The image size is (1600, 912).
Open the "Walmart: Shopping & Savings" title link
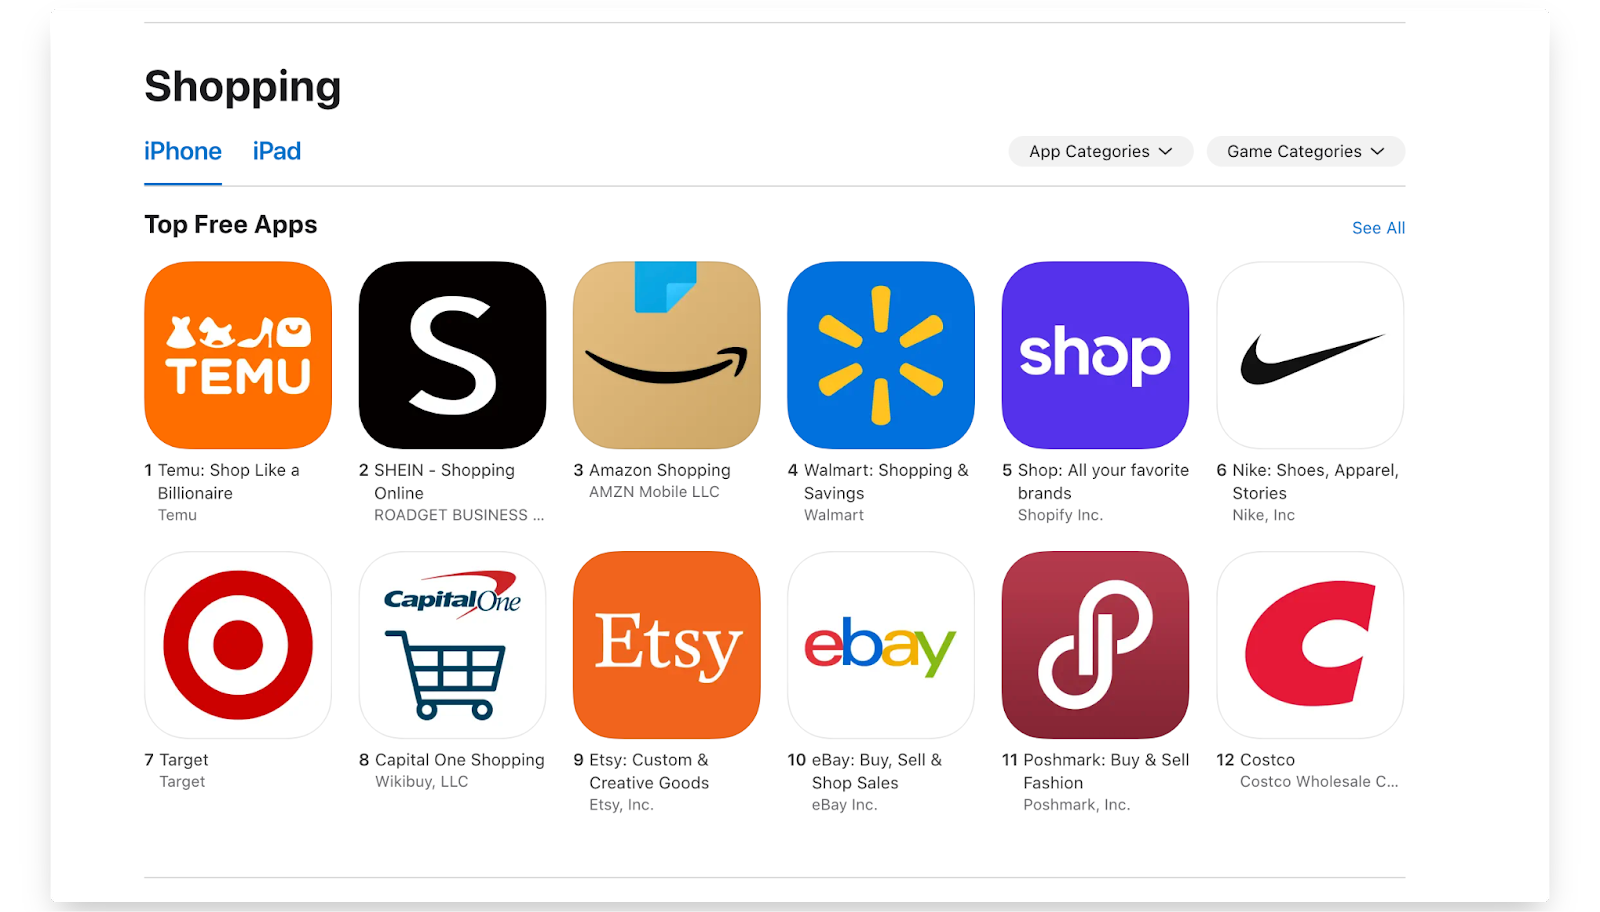pos(886,481)
